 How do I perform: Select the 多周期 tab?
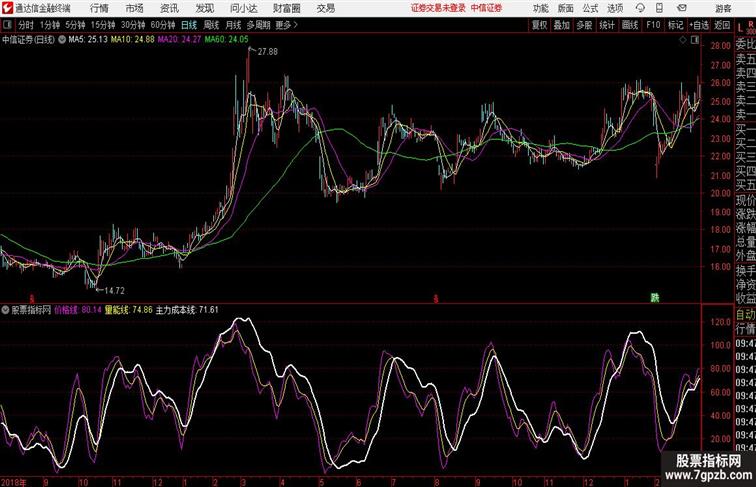[x=259, y=25]
